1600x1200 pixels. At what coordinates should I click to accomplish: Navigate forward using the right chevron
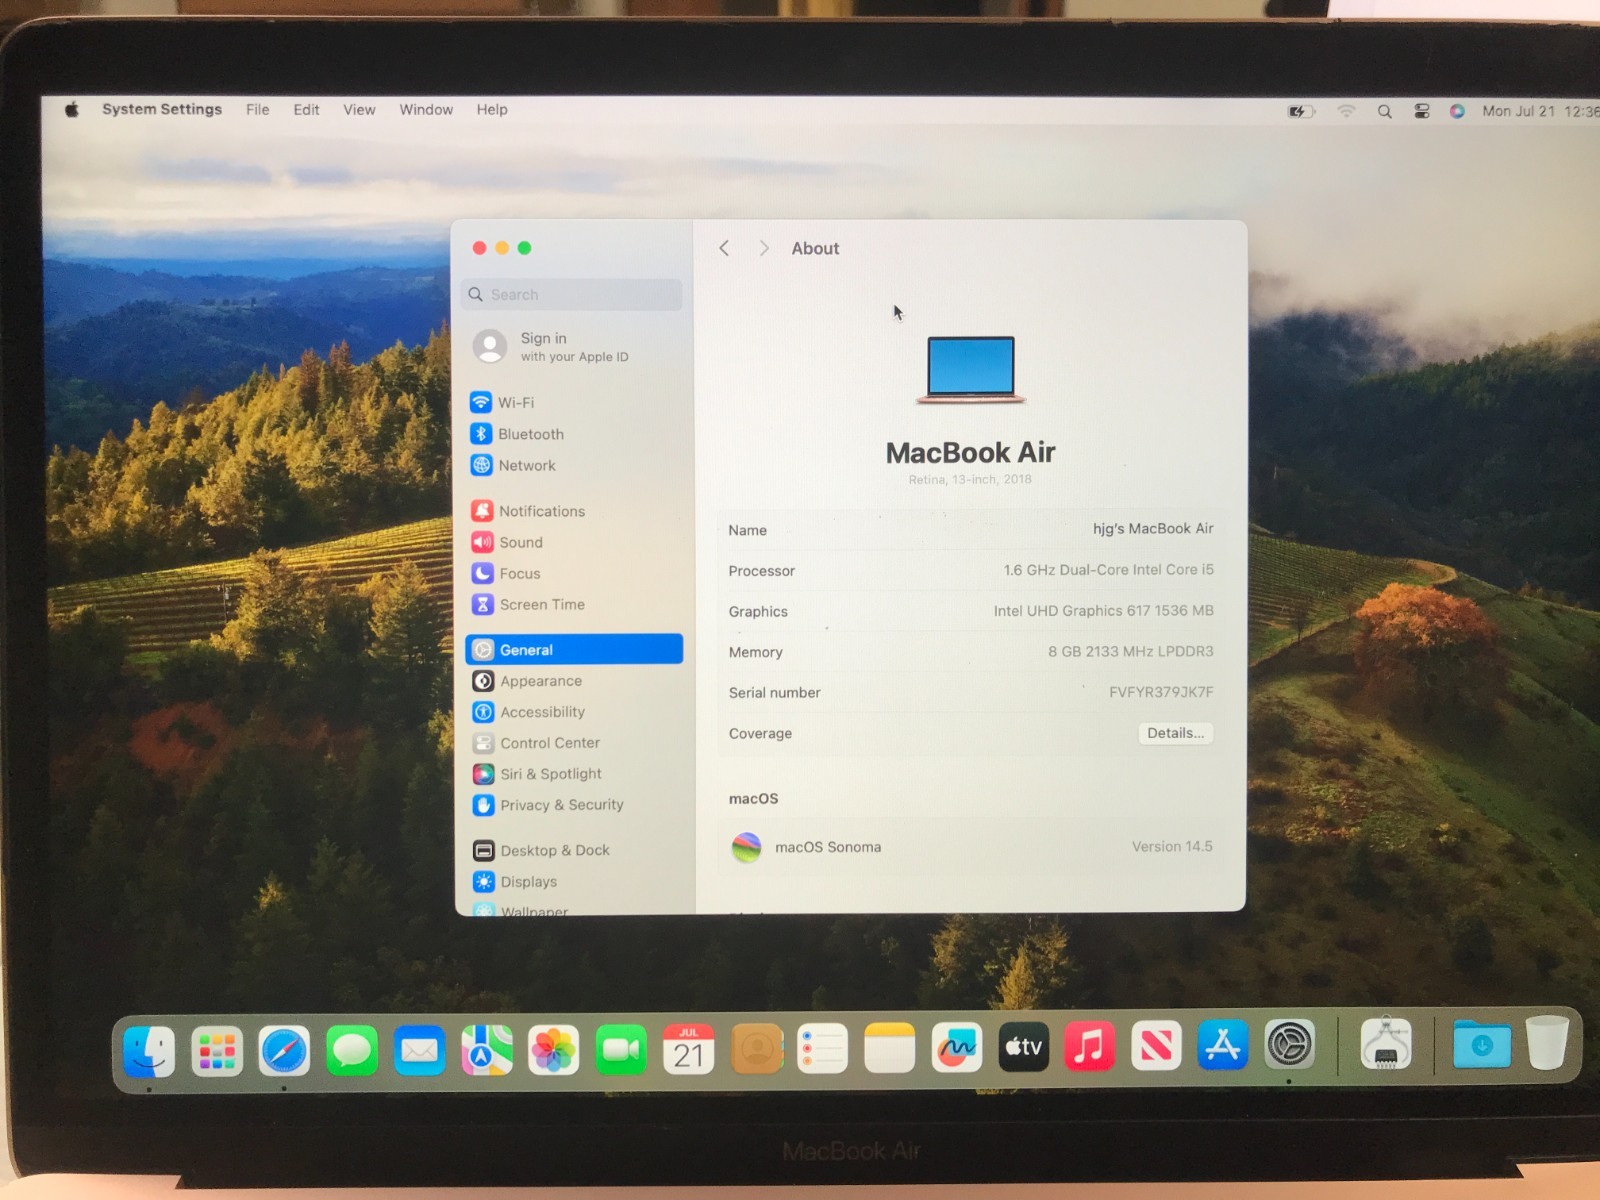tap(763, 248)
